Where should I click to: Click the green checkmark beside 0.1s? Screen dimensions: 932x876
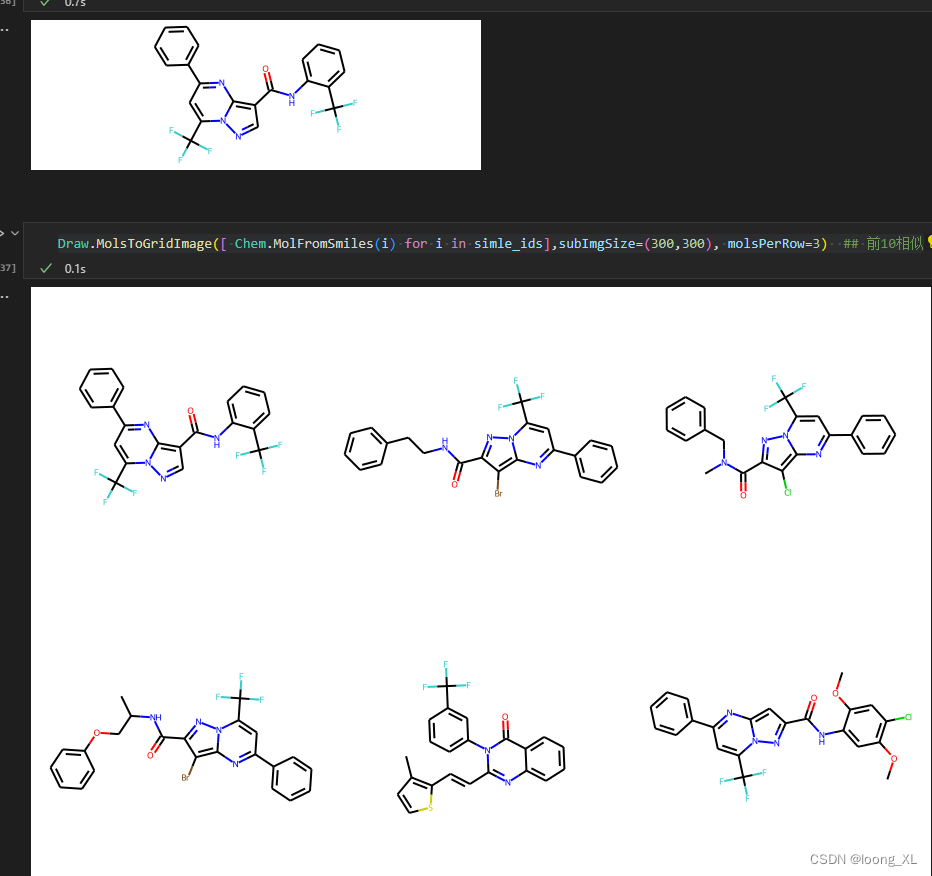tap(45, 268)
